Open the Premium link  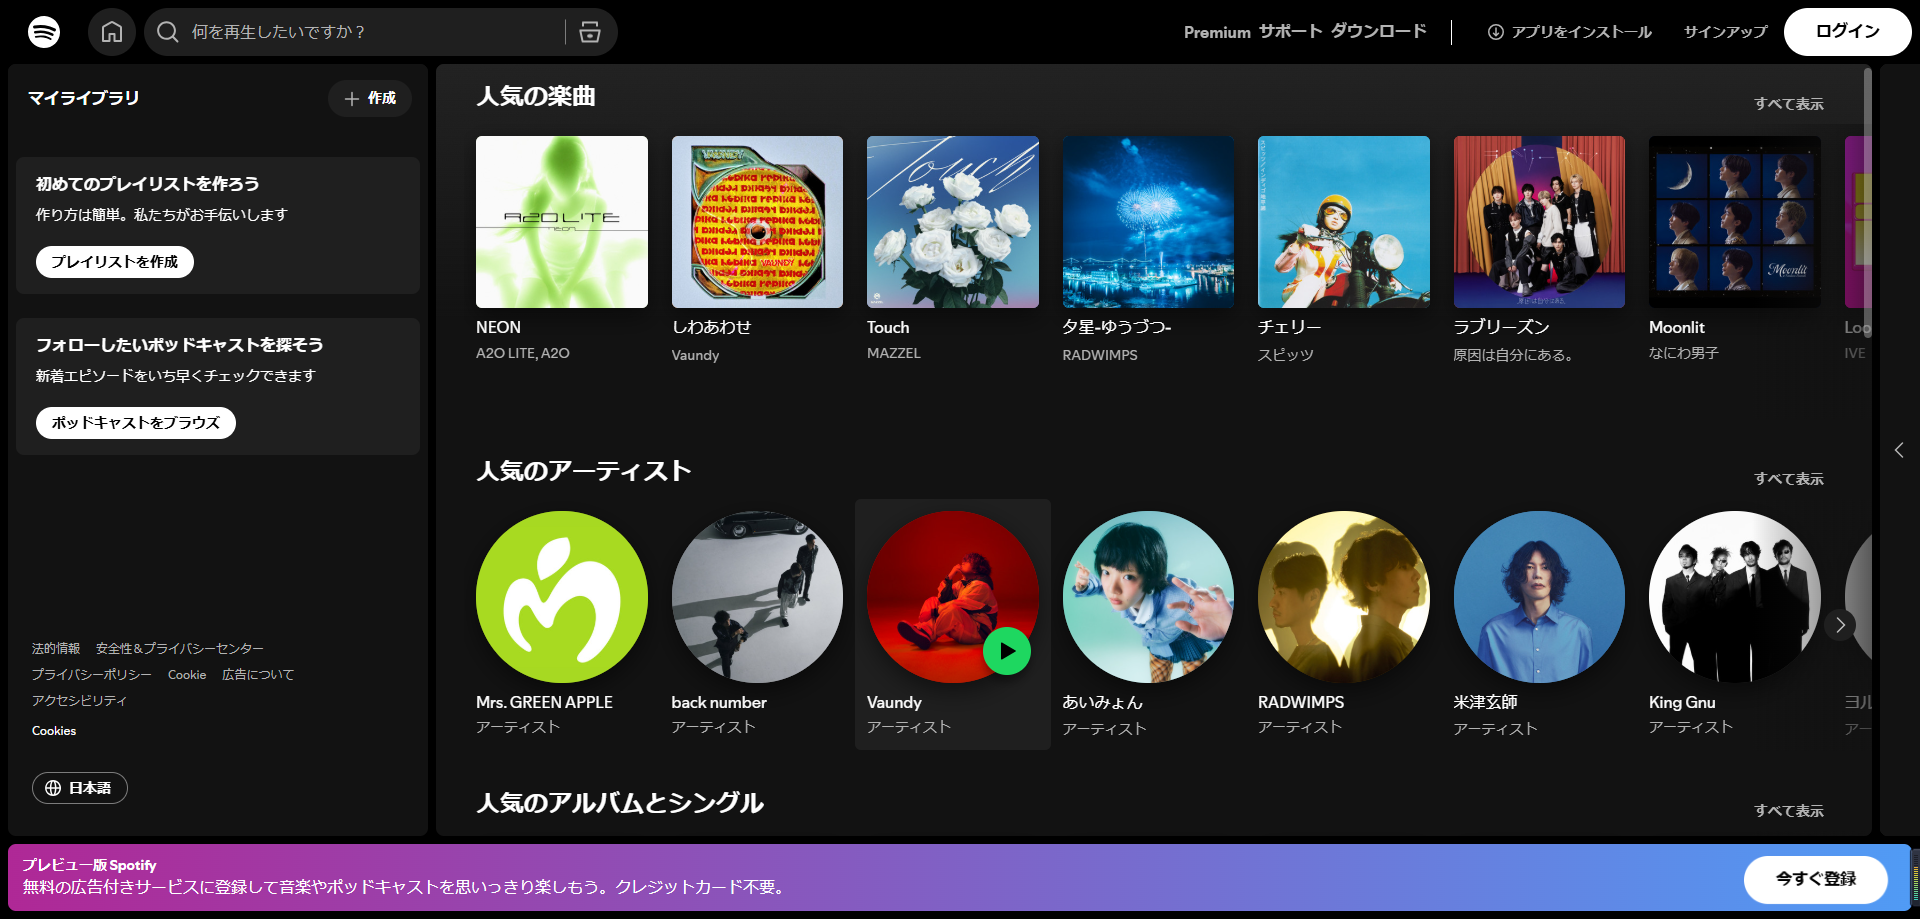pos(1217,32)
